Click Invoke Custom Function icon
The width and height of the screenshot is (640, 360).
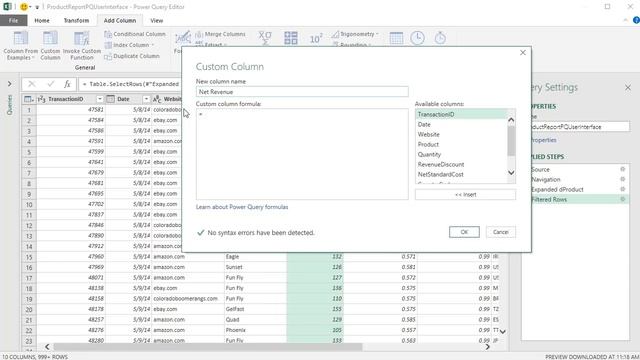[82, 39]
